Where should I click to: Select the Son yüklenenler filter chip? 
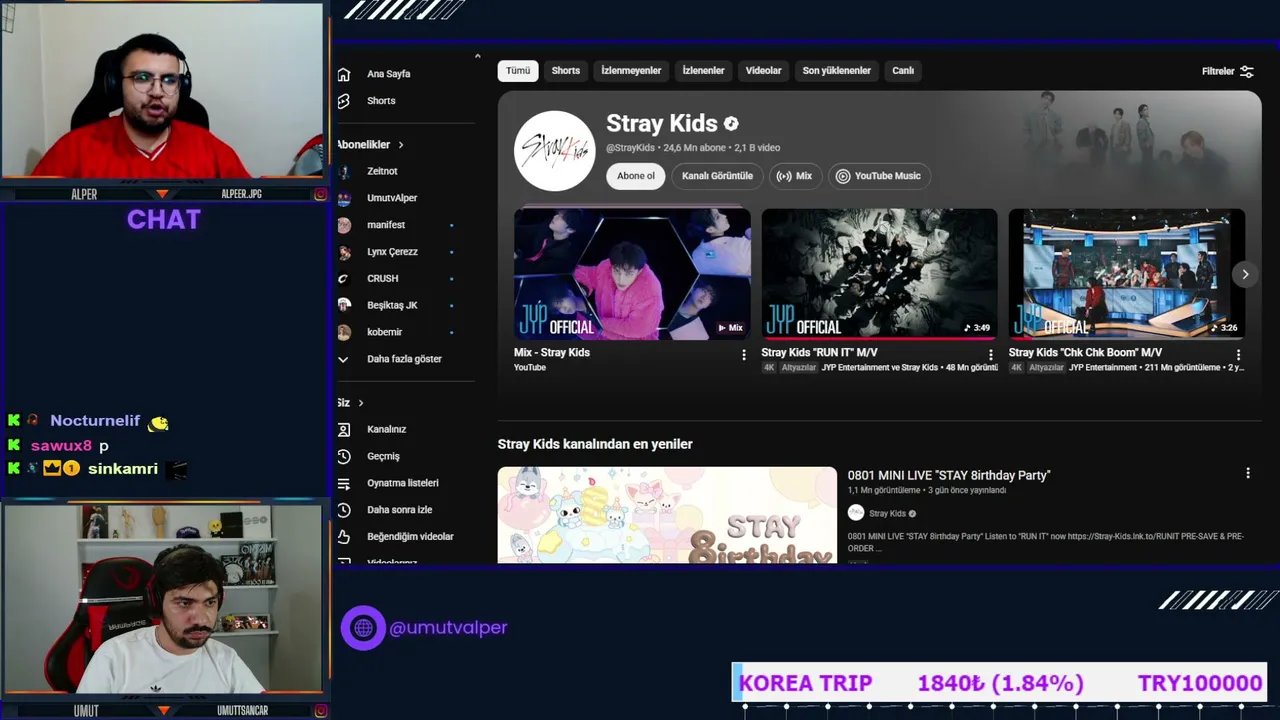836,71
